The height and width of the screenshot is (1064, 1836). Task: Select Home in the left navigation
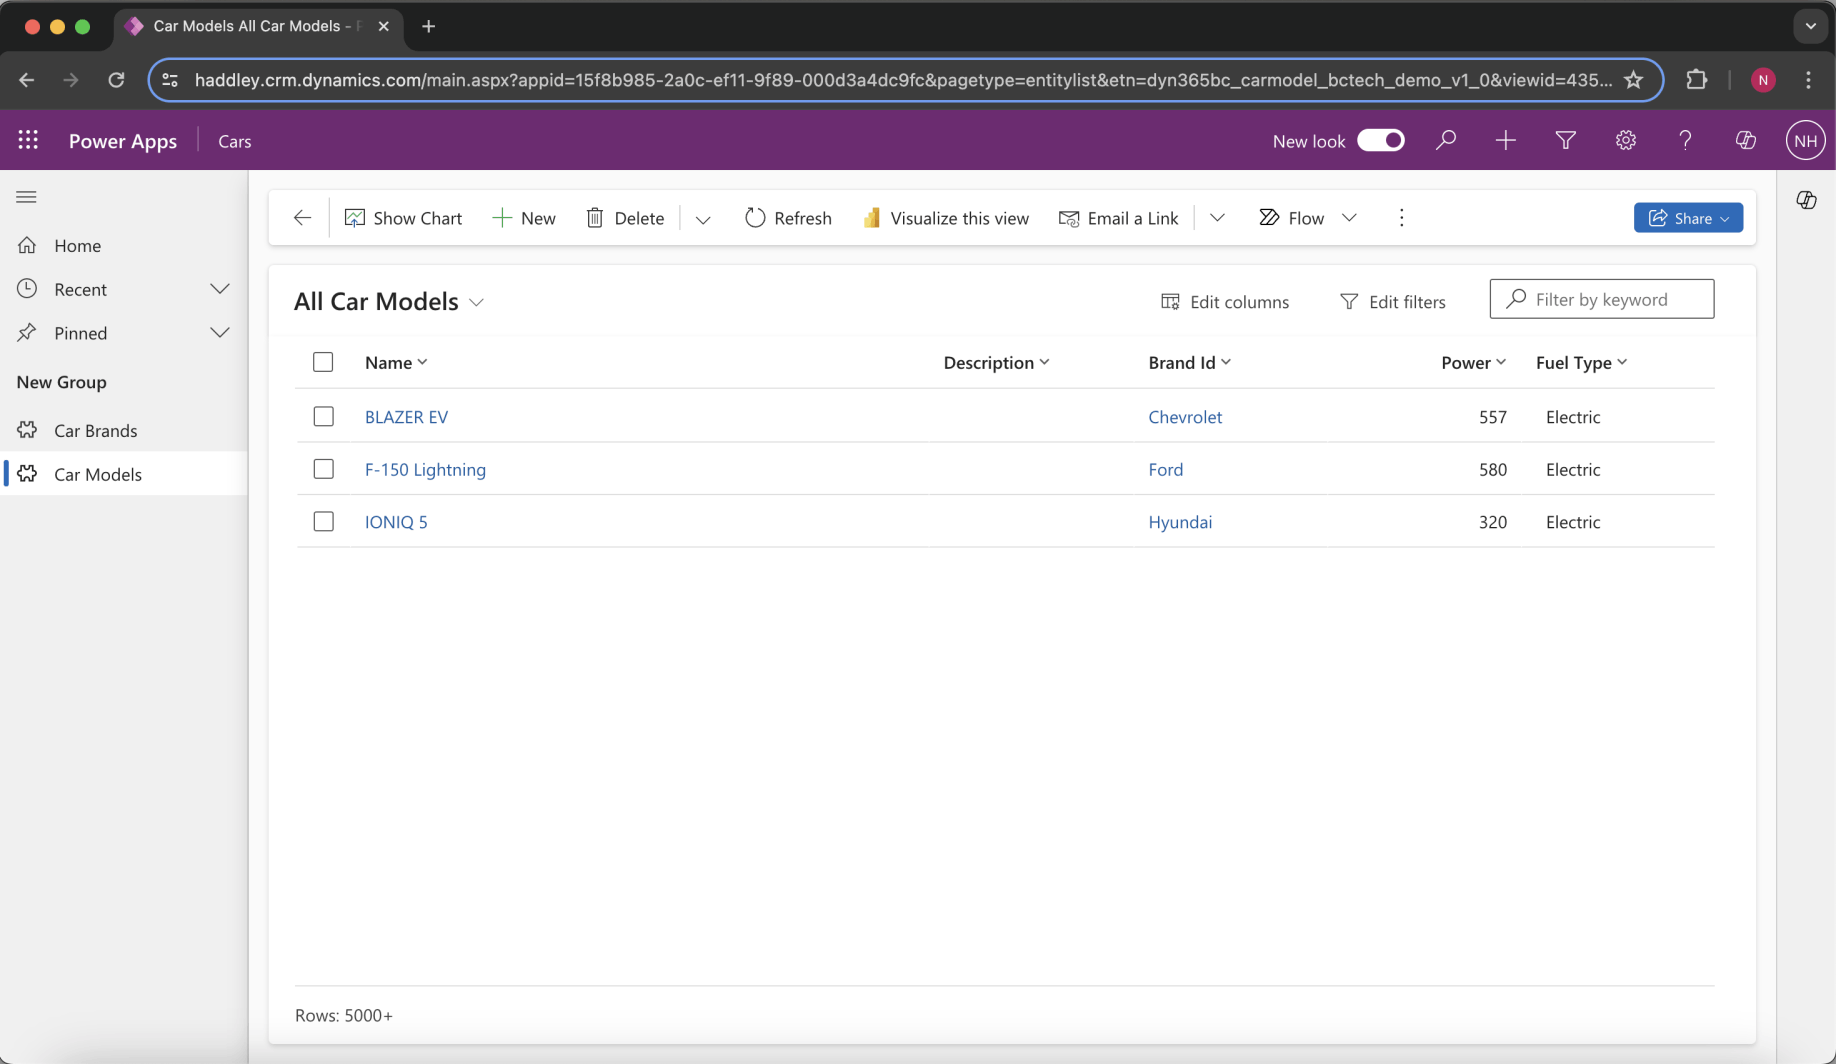(77, 245)
